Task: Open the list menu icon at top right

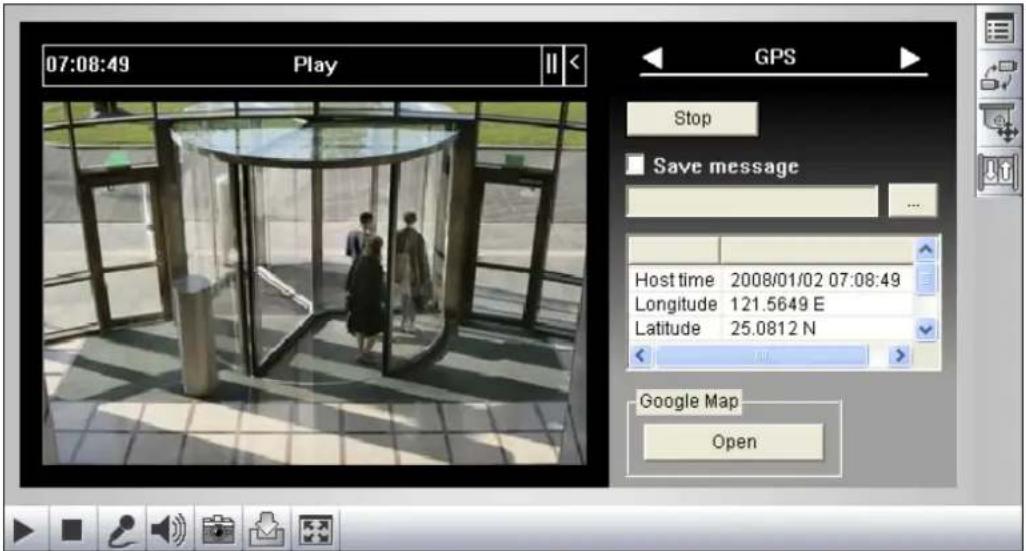Action: point(999,29)
